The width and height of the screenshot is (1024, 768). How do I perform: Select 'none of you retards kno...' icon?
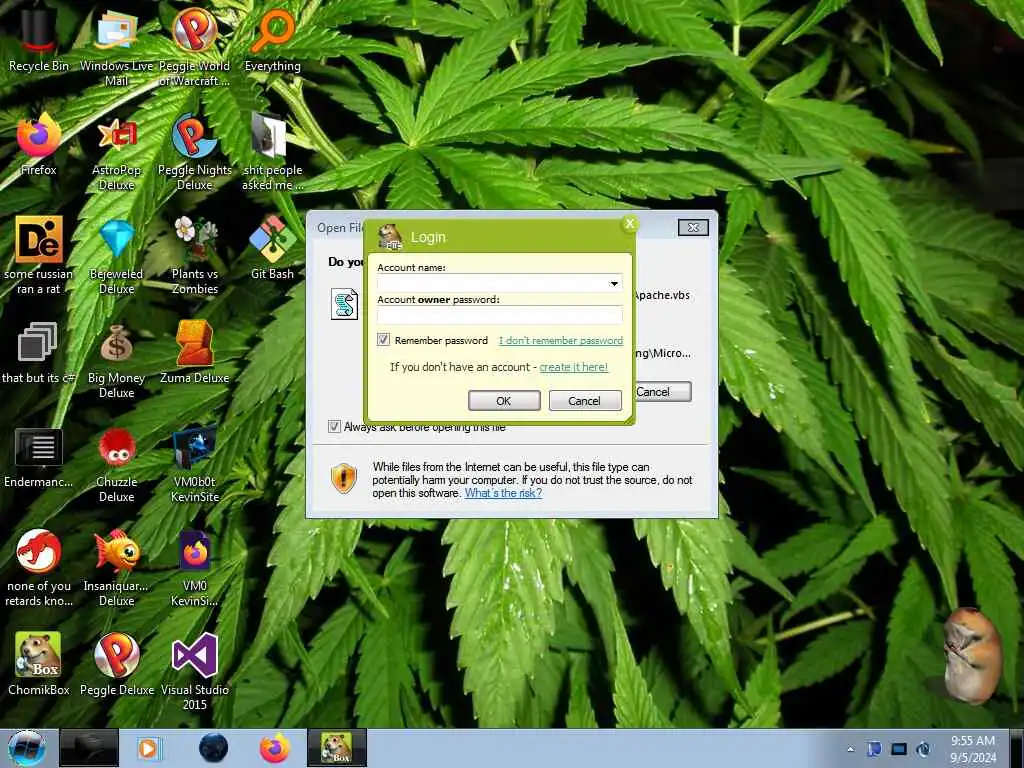click(39, 567)
